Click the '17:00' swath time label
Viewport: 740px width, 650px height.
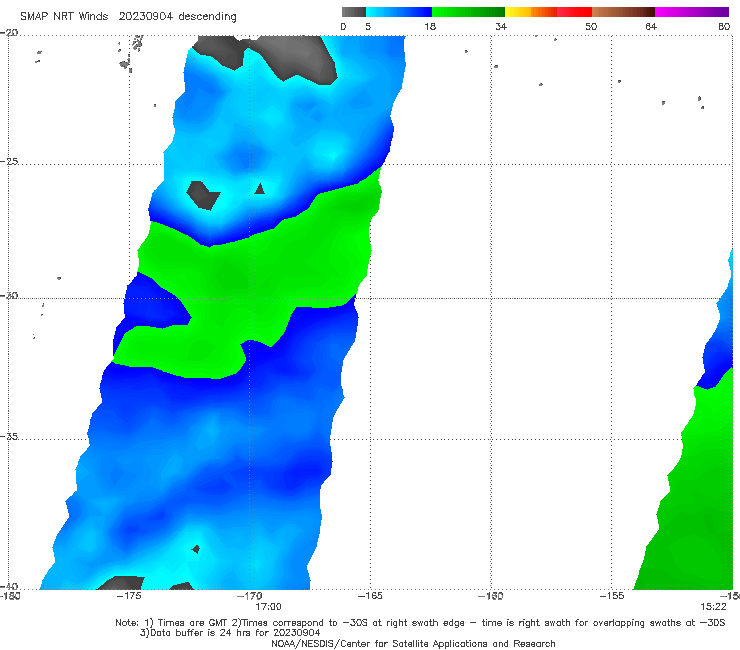pos(269,607)
